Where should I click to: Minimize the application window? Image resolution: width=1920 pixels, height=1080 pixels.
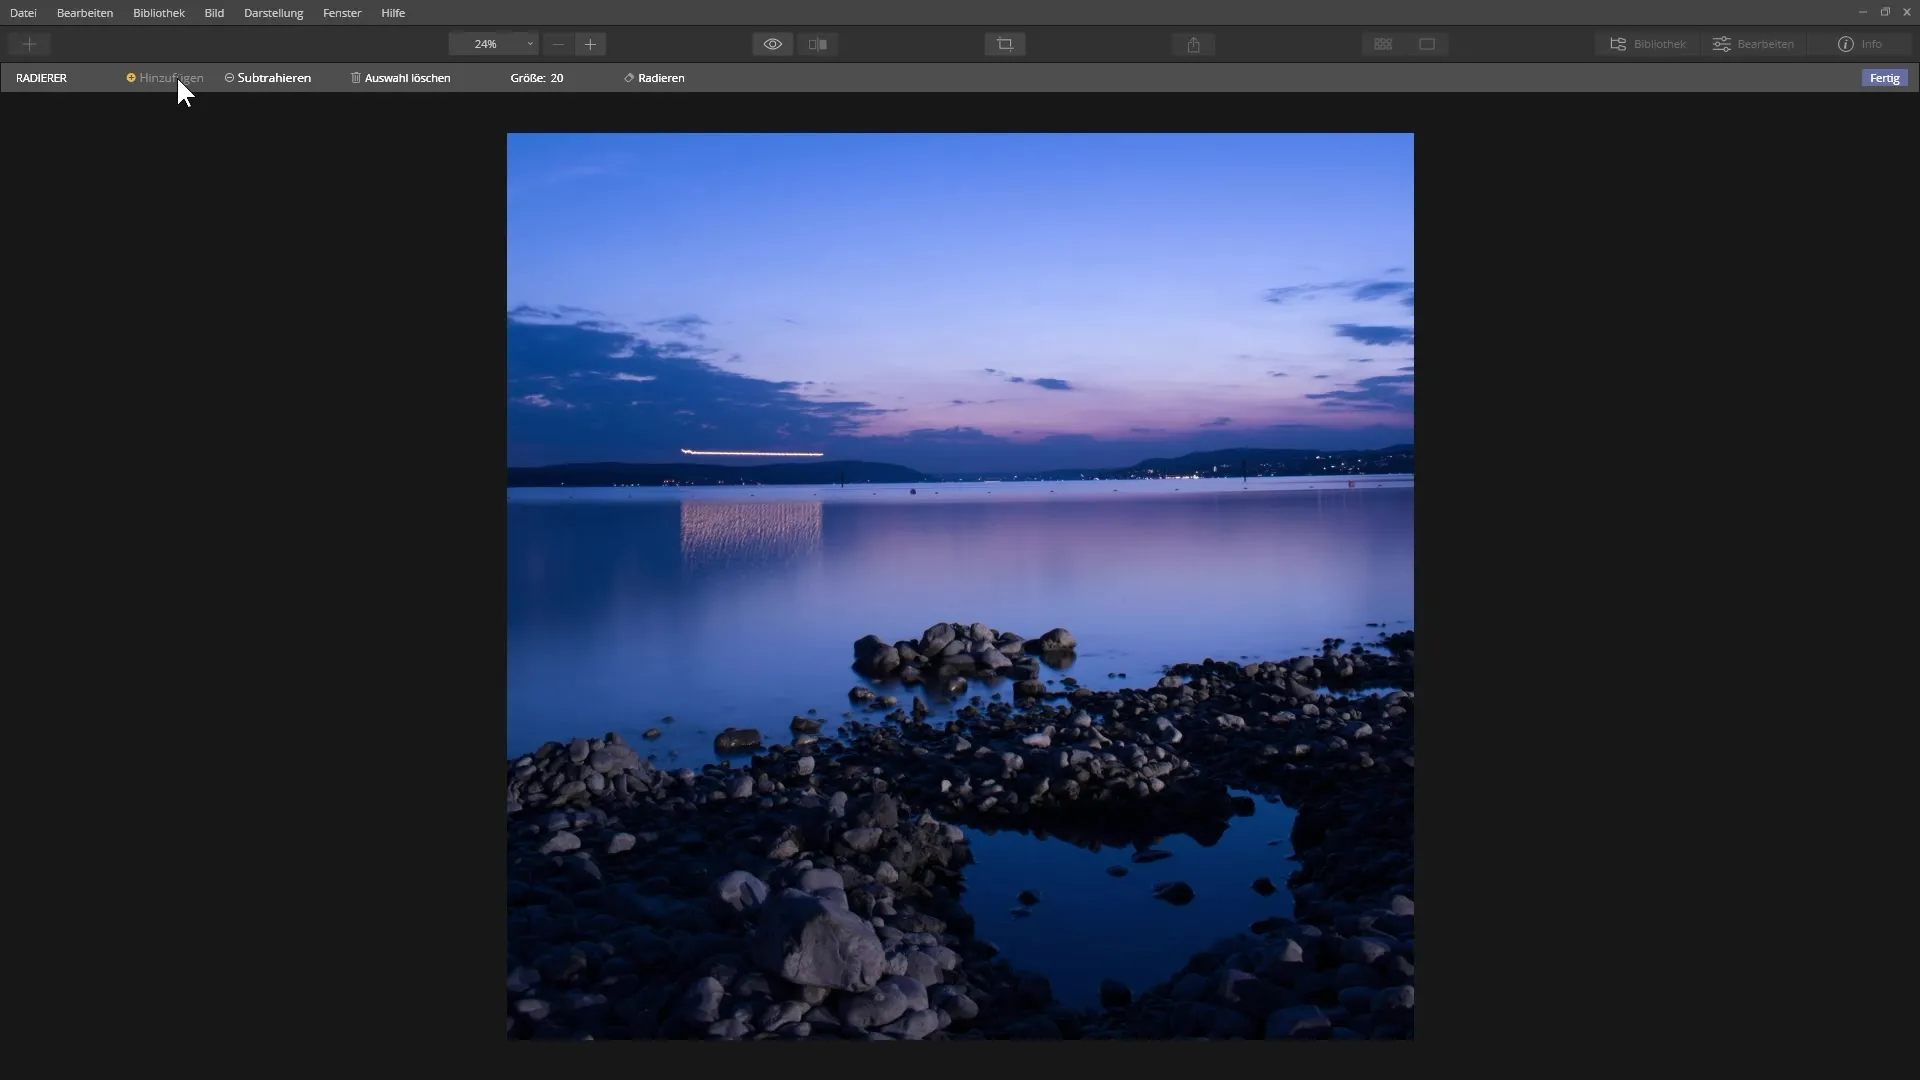click(1862, 12)
